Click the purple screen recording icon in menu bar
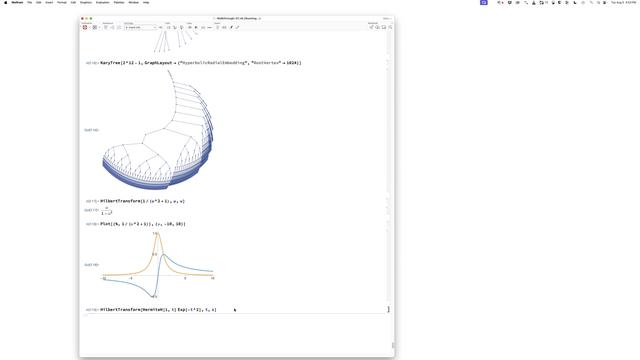The width and height of the screenshot is (640, 360). [x=484, y=2]
